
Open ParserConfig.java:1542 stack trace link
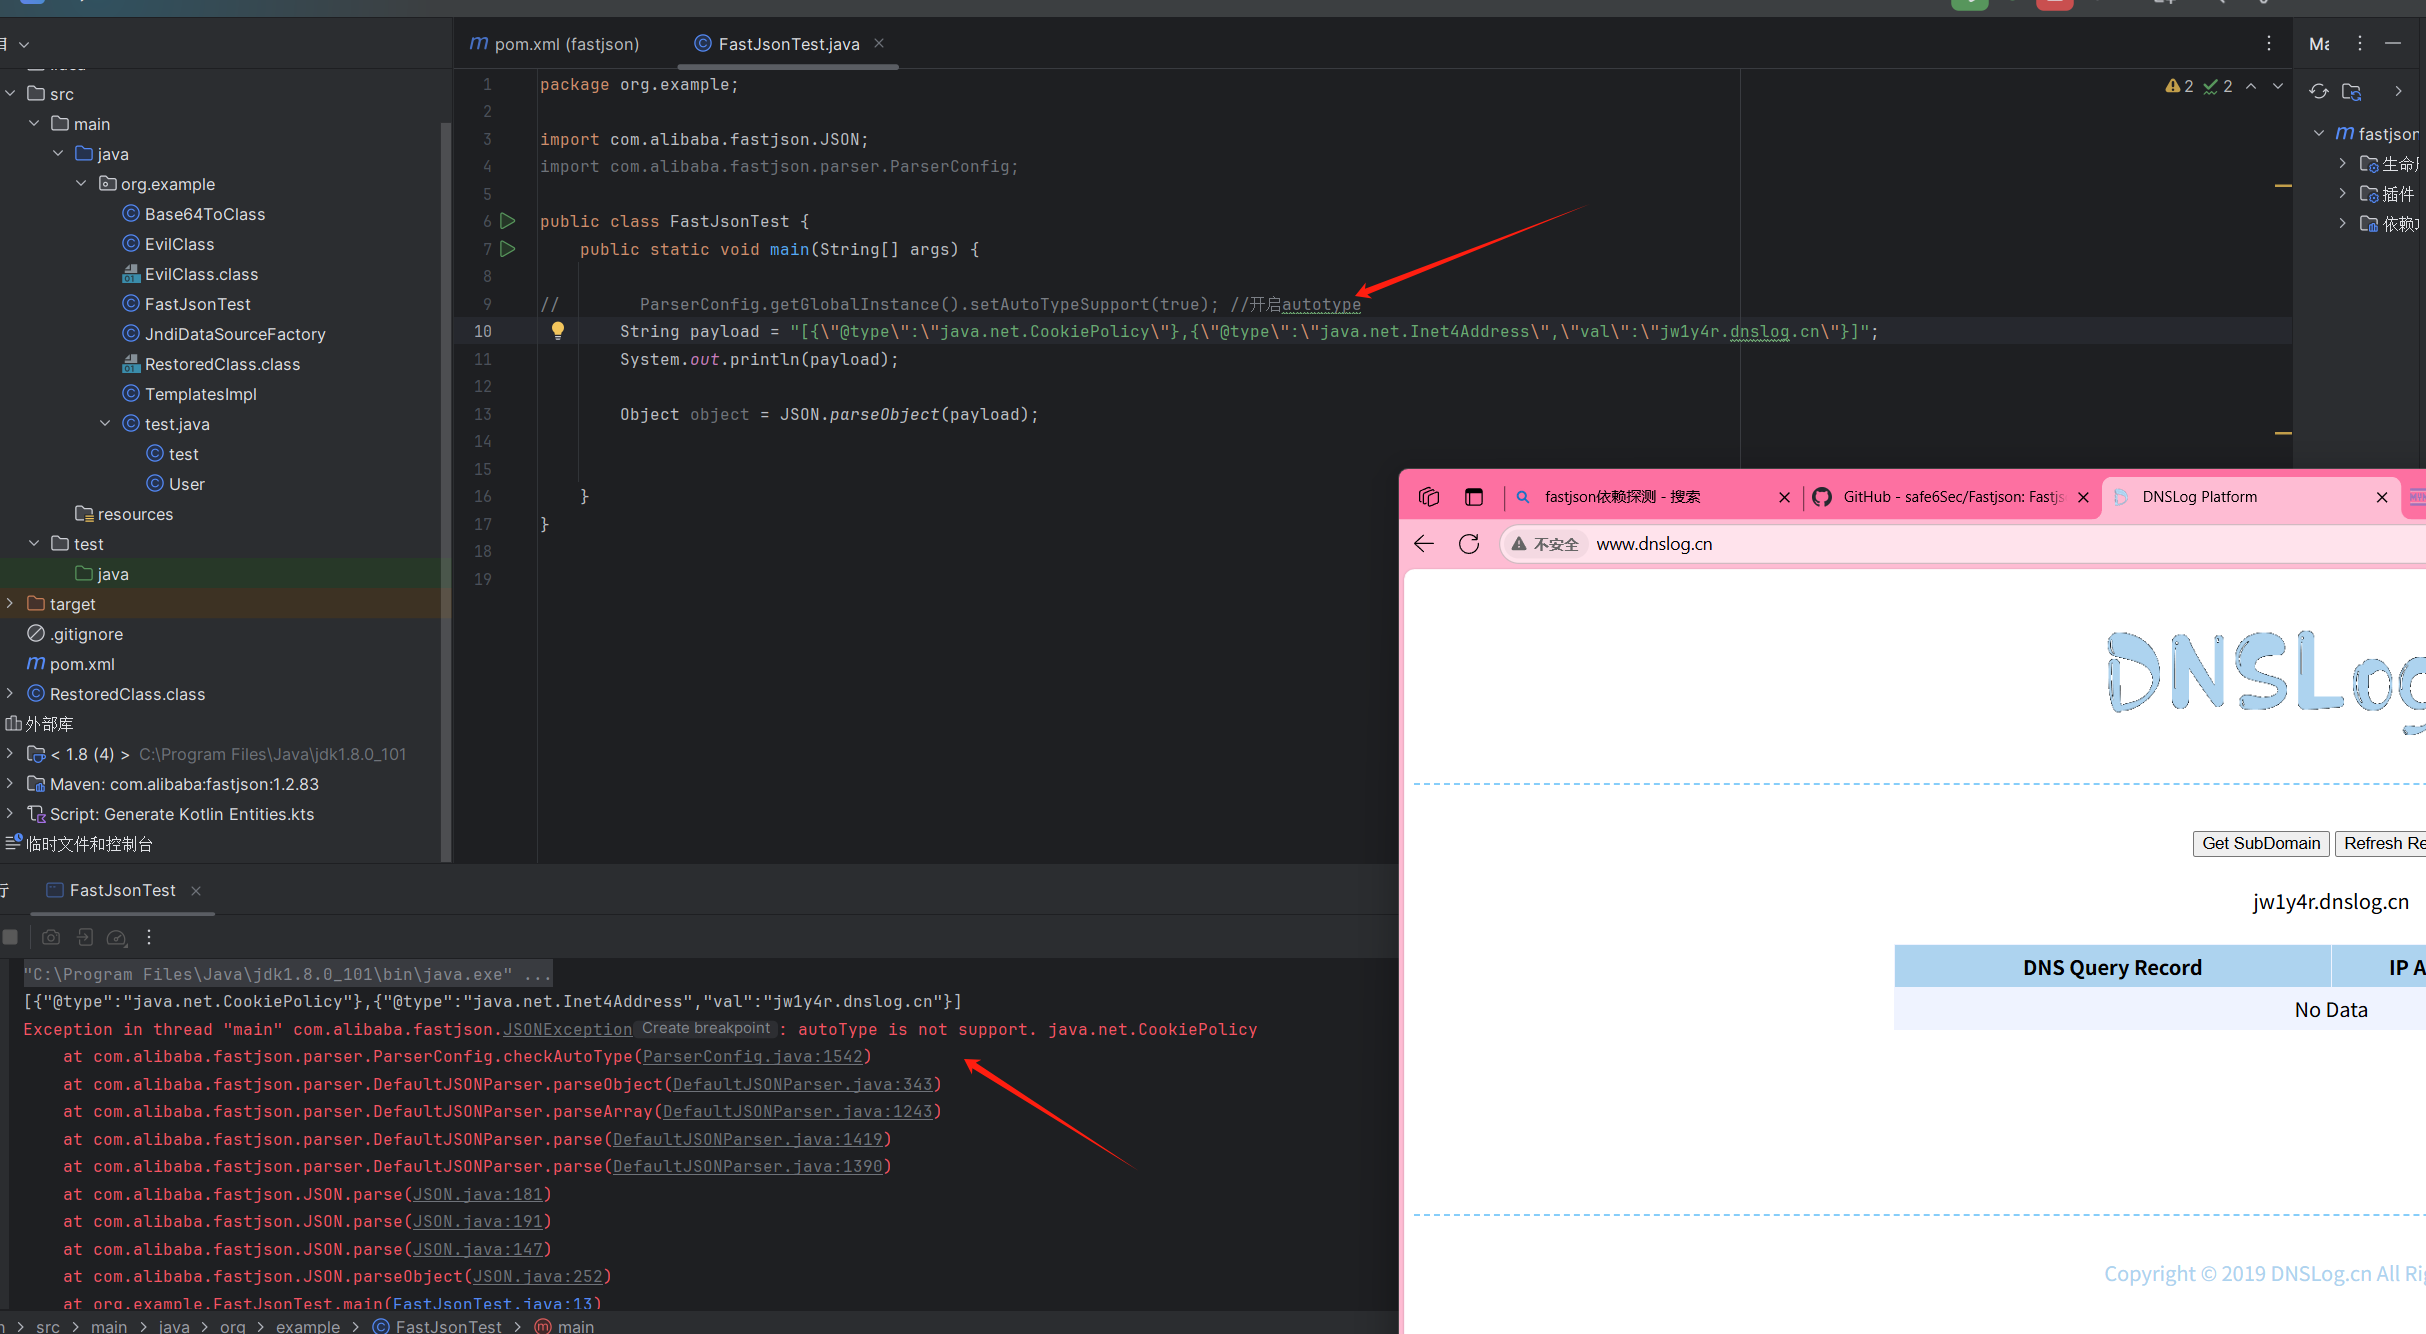coord(752,1057)
